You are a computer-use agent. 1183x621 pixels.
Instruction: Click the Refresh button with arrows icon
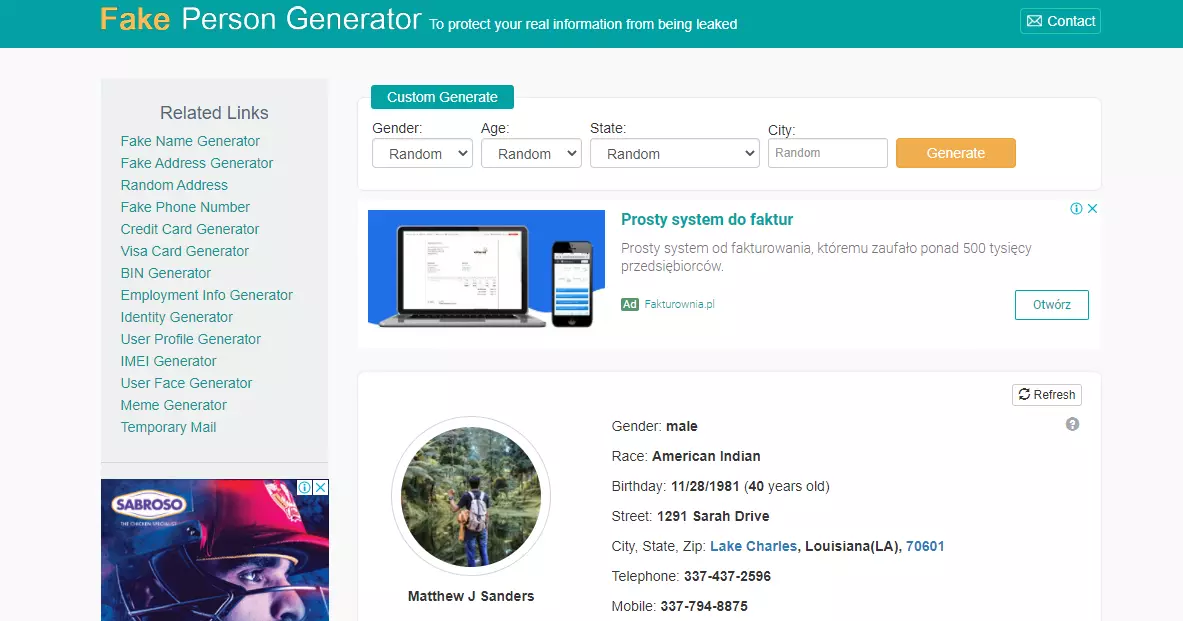(1046, 395)
